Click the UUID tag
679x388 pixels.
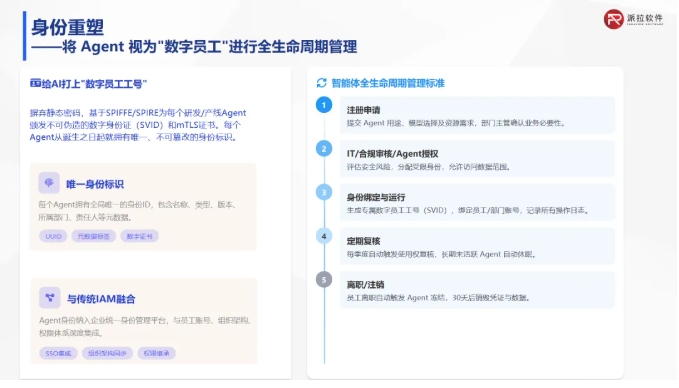(53, 236)
